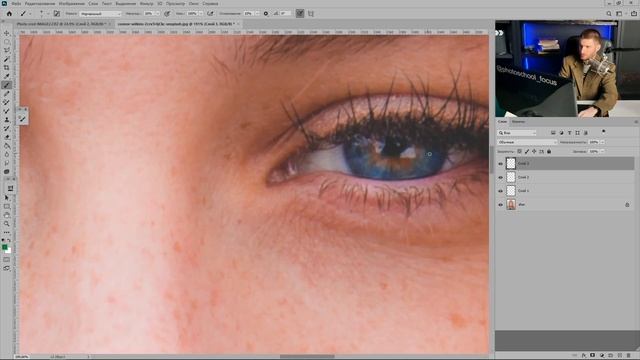Open brush flow slider arrow

200,13
